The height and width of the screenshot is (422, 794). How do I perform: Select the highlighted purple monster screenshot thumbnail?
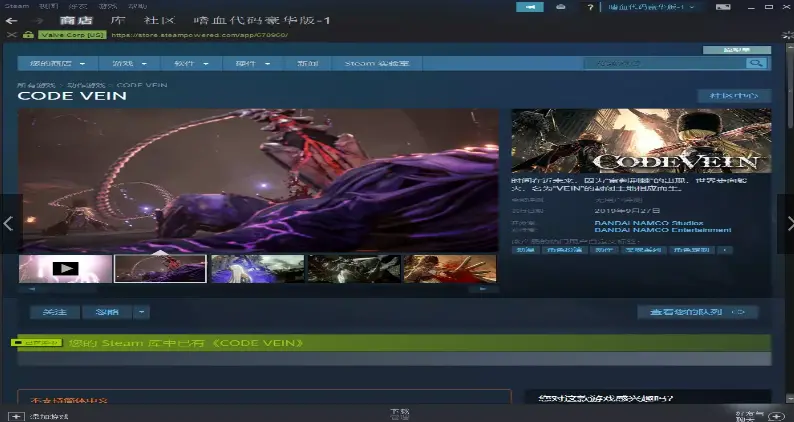point(160,268)
